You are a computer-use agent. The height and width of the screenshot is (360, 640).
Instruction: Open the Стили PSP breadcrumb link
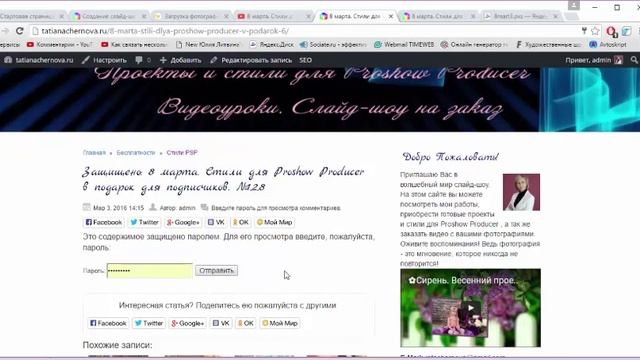pos(182,153)
